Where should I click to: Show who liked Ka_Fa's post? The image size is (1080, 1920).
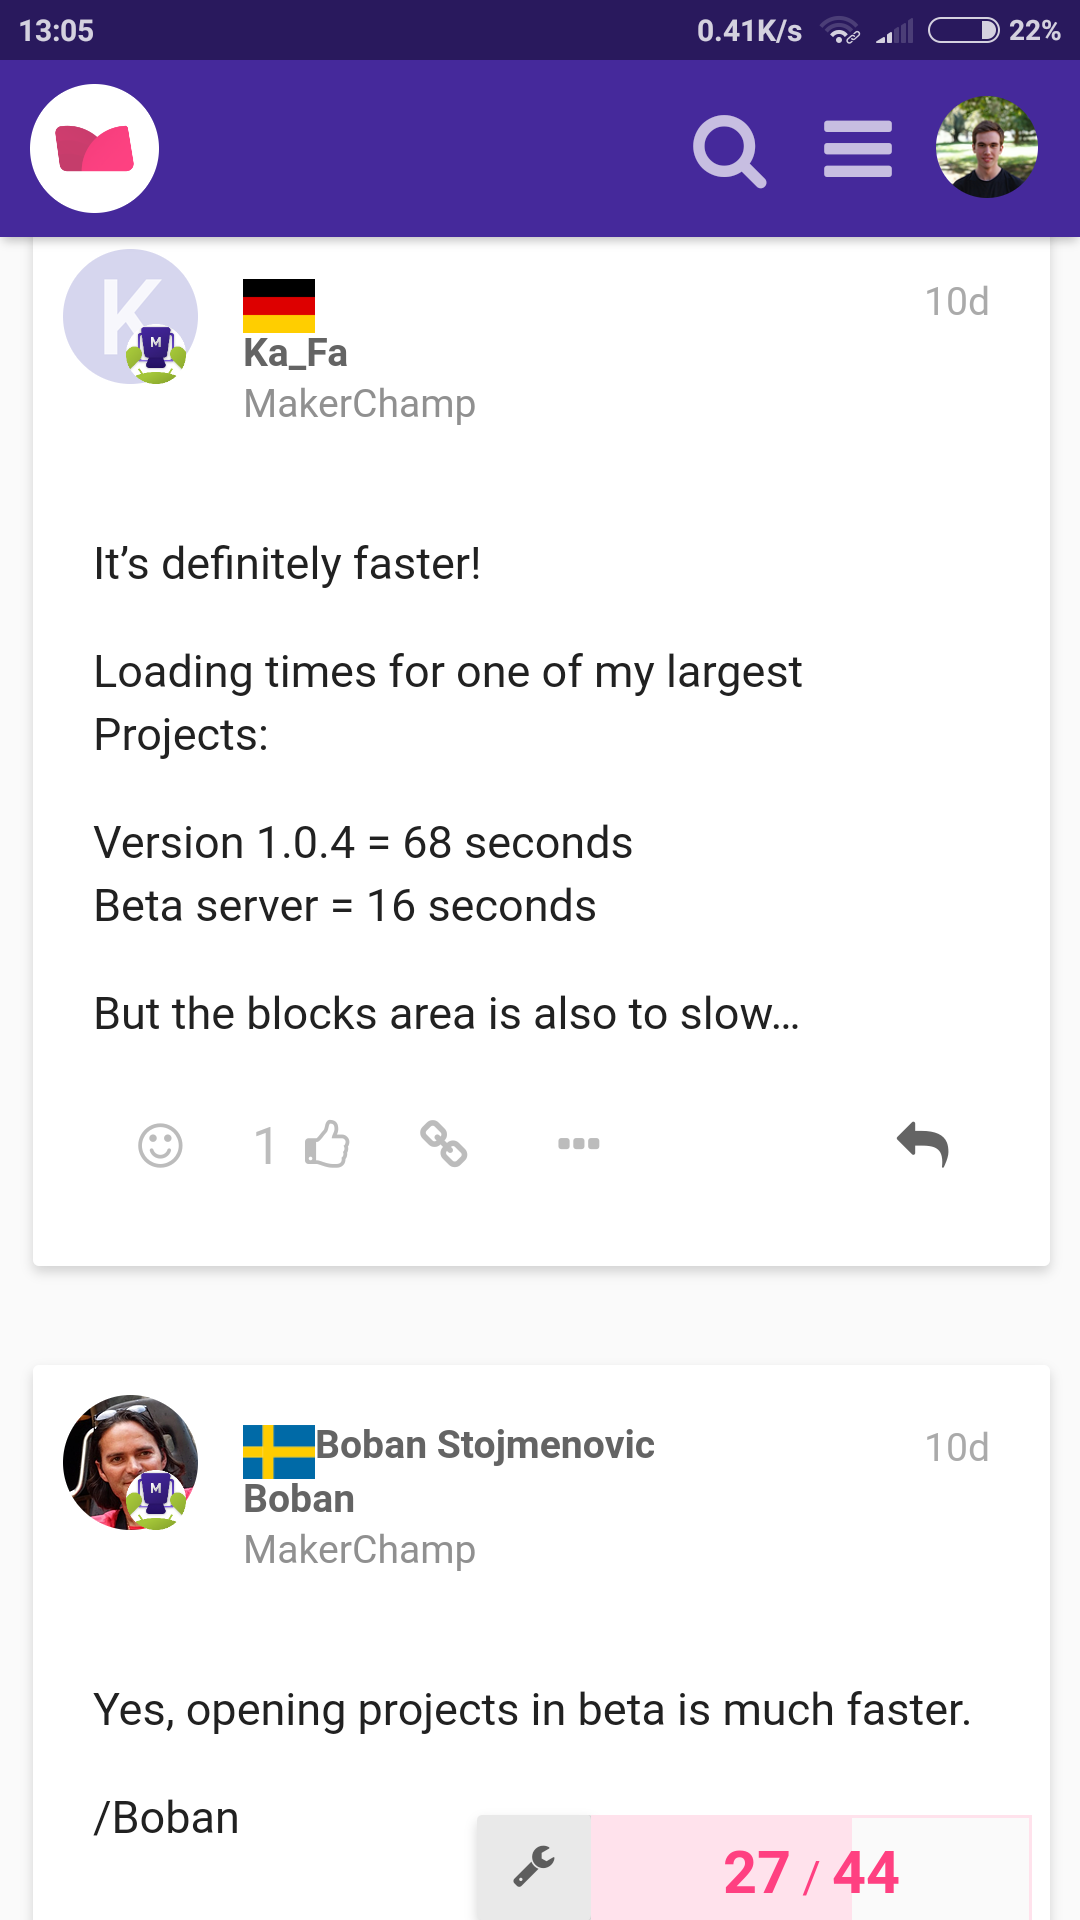264,1146
